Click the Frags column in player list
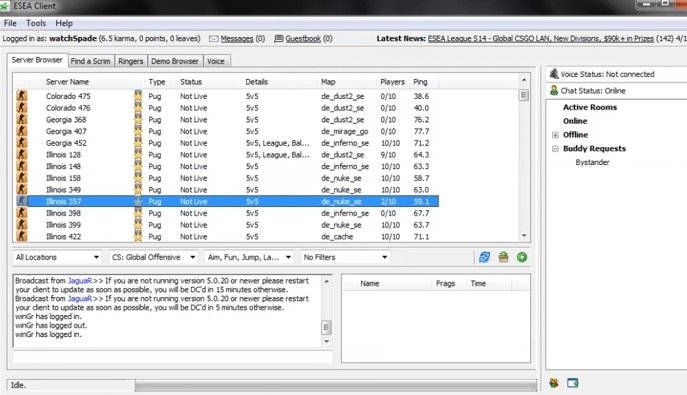The width and height of the screenshot is (687, 395). (x=445, y=283)
